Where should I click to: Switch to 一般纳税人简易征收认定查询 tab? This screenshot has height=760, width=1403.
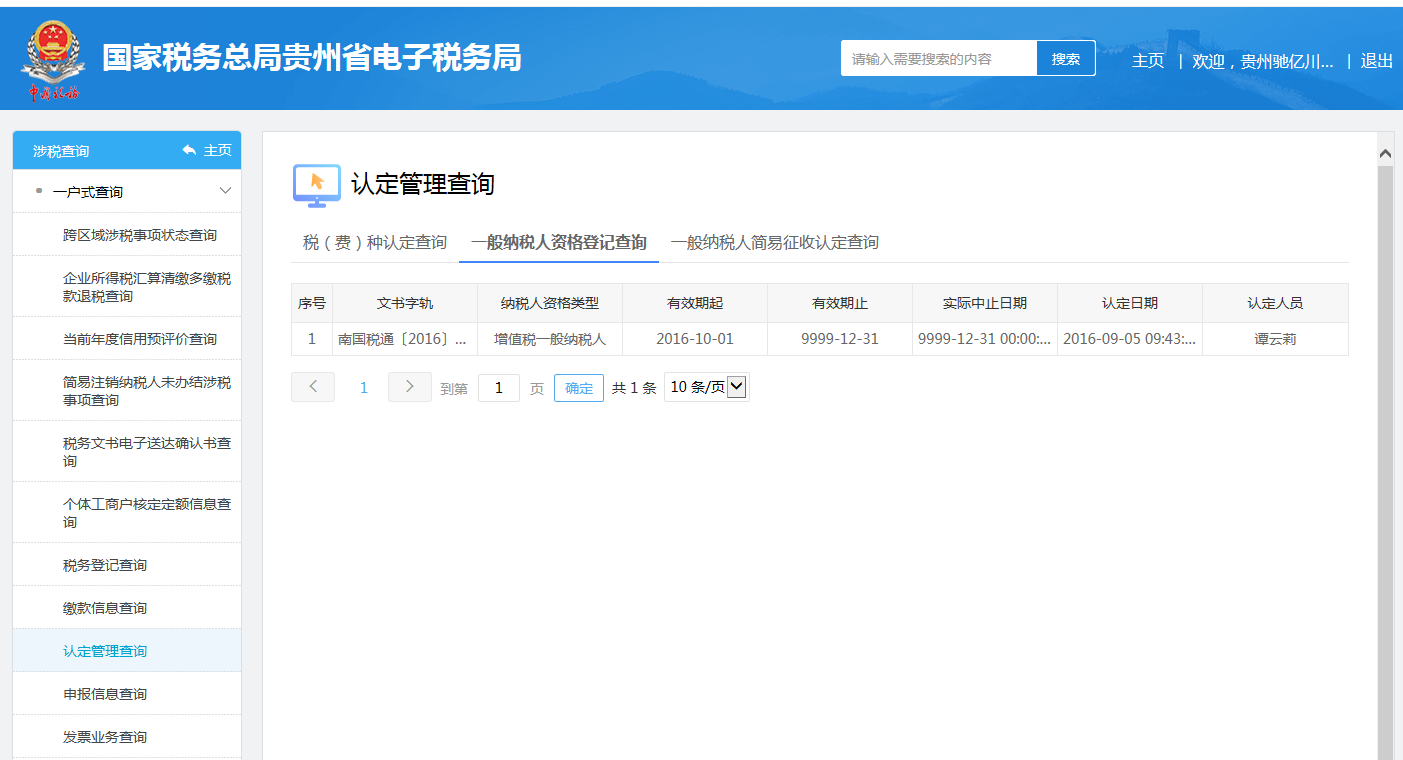click(775, 242)
